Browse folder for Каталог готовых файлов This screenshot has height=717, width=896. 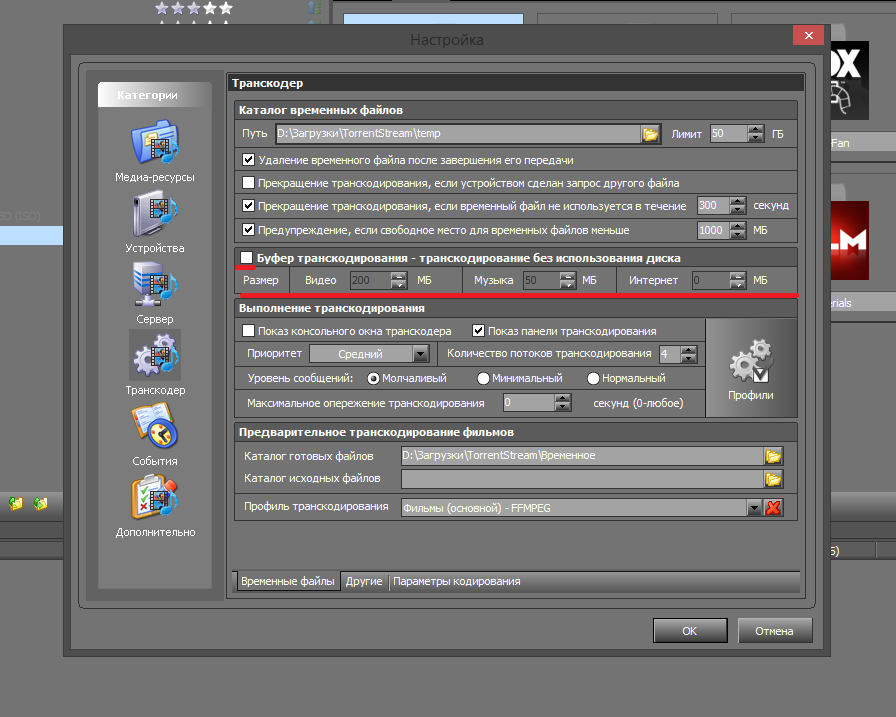click(773, 456)
